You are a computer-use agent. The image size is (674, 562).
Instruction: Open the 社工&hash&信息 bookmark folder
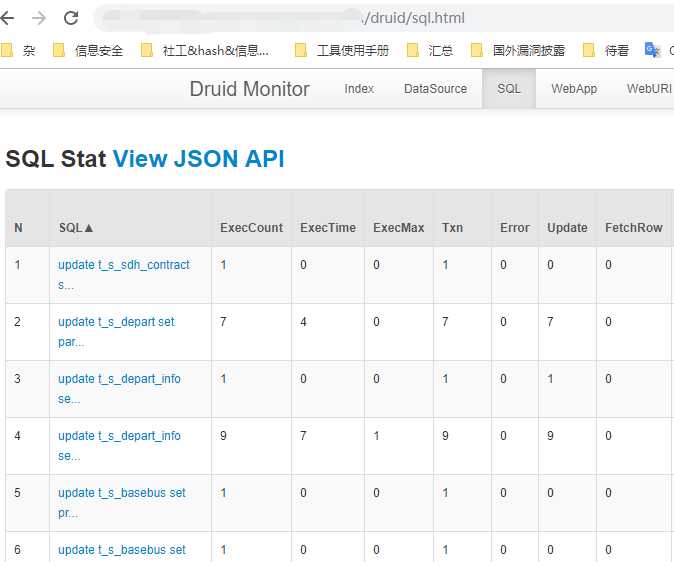[x=205, y=51]
